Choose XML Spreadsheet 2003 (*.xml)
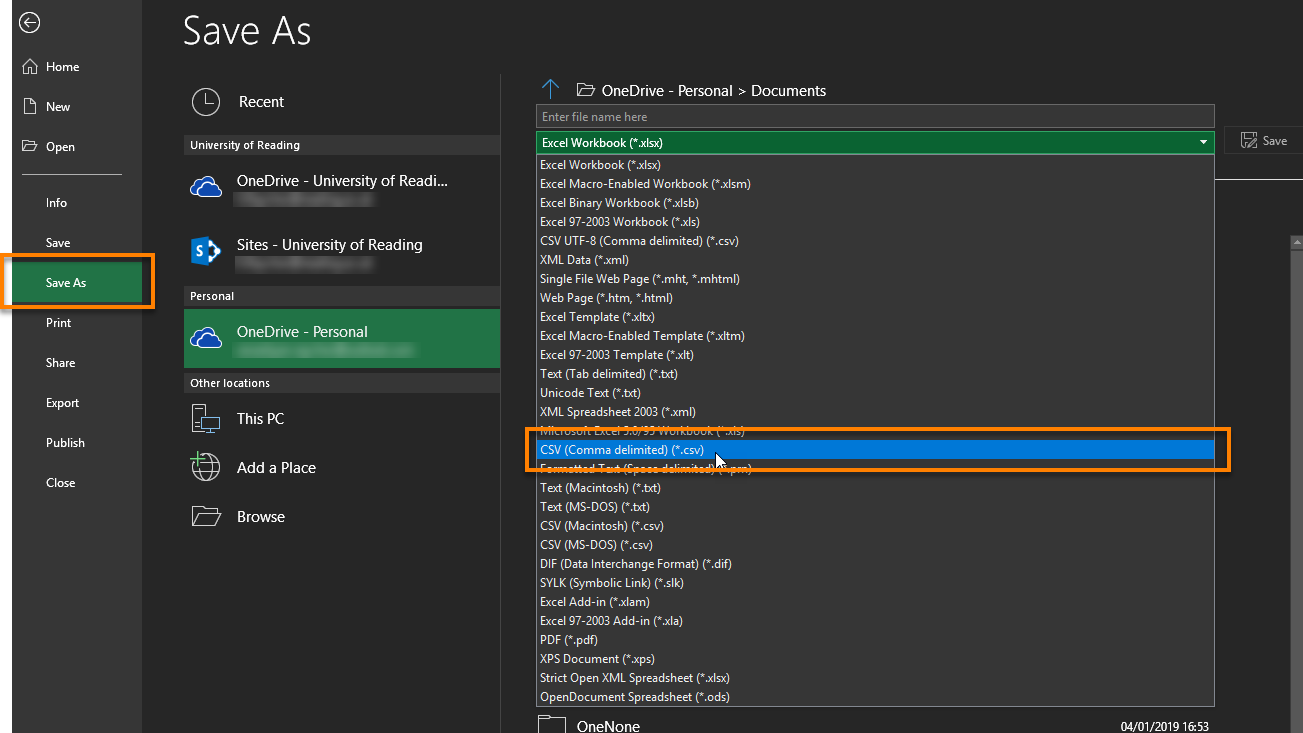Viewport: 1303px width, 733px height. (875, 412)
